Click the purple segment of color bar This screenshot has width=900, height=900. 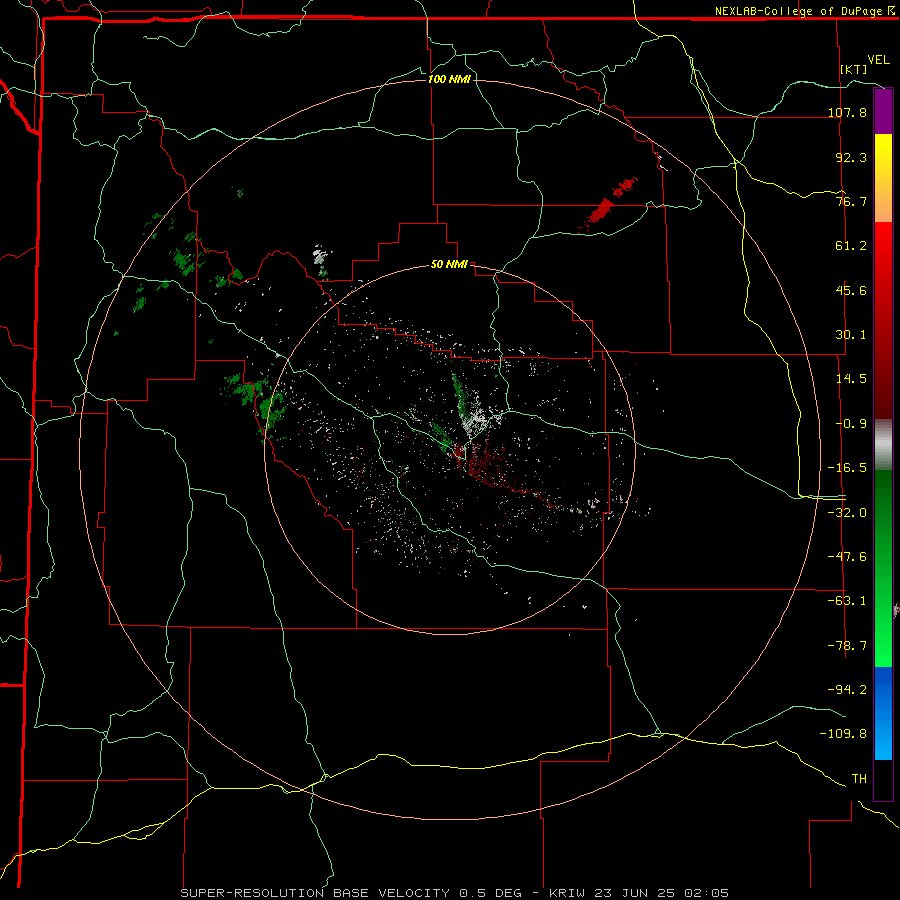tap(883, 111)
